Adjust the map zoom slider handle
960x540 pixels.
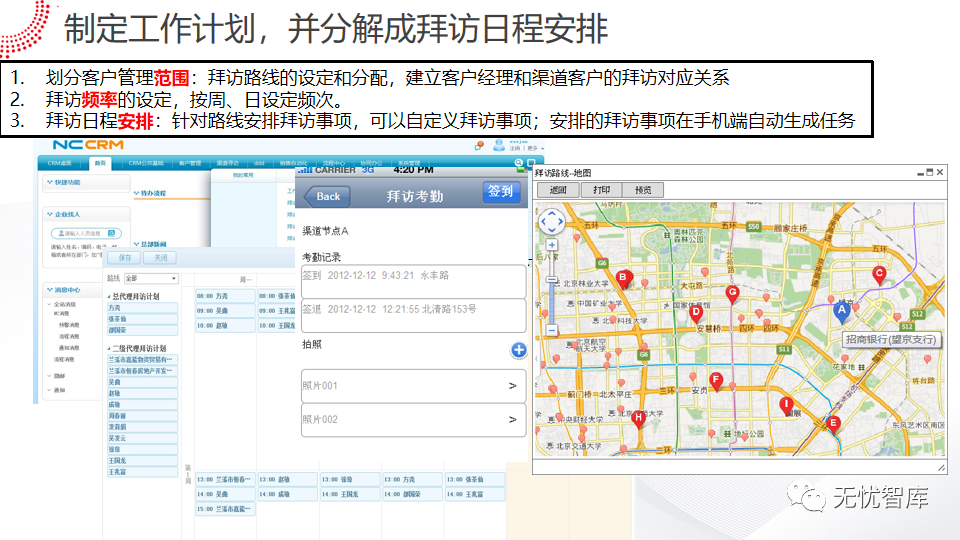click(x=552, y=280)
